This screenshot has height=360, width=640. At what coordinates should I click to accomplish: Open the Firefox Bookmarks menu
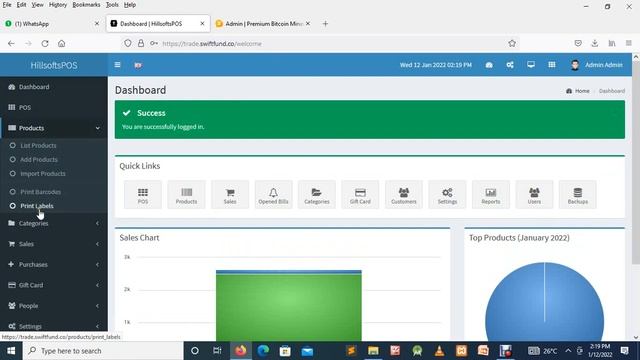[x=86, y=5]
